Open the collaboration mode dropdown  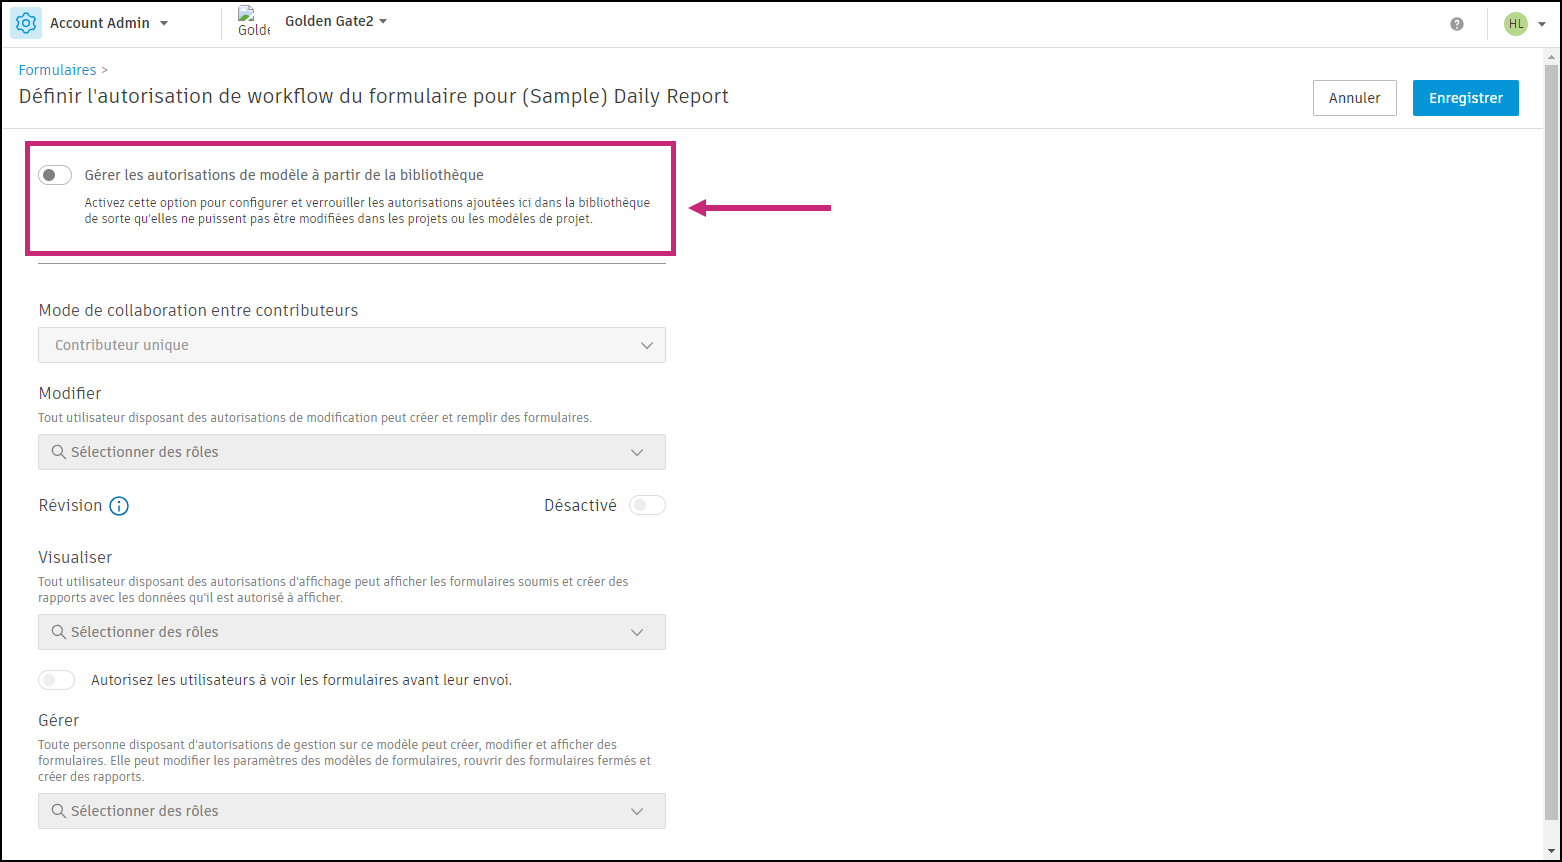click(352, 345)
